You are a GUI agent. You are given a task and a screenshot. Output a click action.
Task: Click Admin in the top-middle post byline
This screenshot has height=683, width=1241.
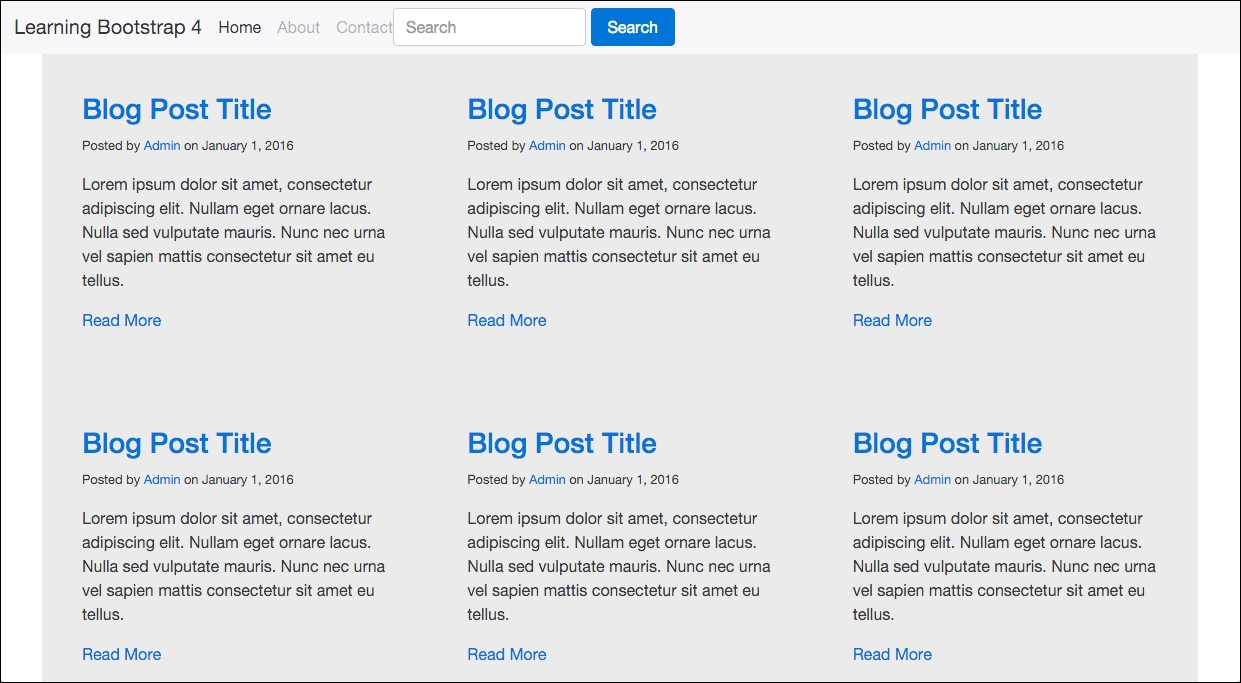tap(547, 145)
